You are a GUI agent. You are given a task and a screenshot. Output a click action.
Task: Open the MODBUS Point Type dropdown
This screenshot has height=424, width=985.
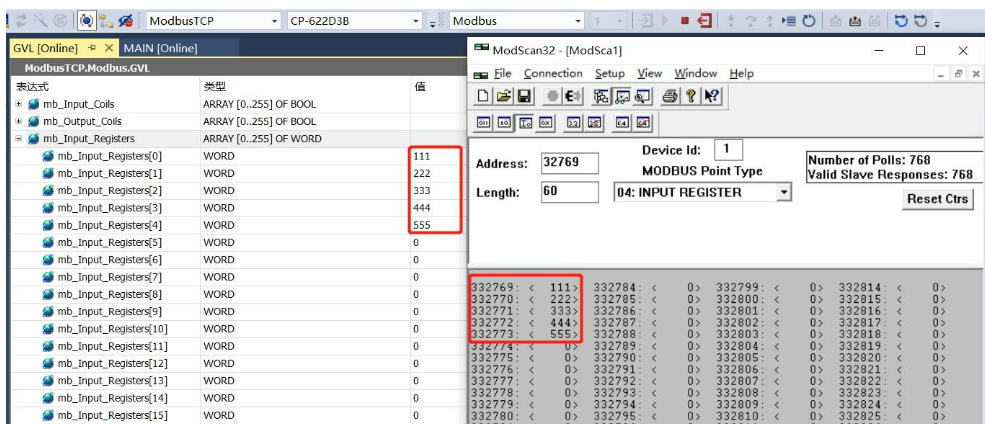[783, 192]
